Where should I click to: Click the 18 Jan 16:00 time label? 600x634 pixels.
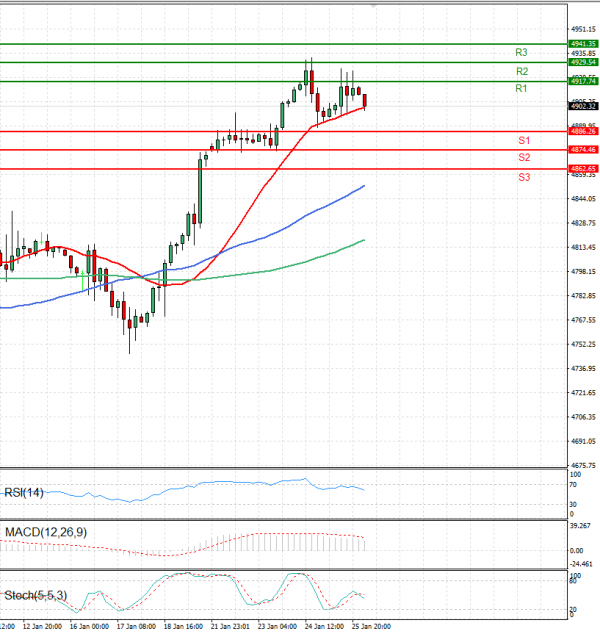pos(183,626)
